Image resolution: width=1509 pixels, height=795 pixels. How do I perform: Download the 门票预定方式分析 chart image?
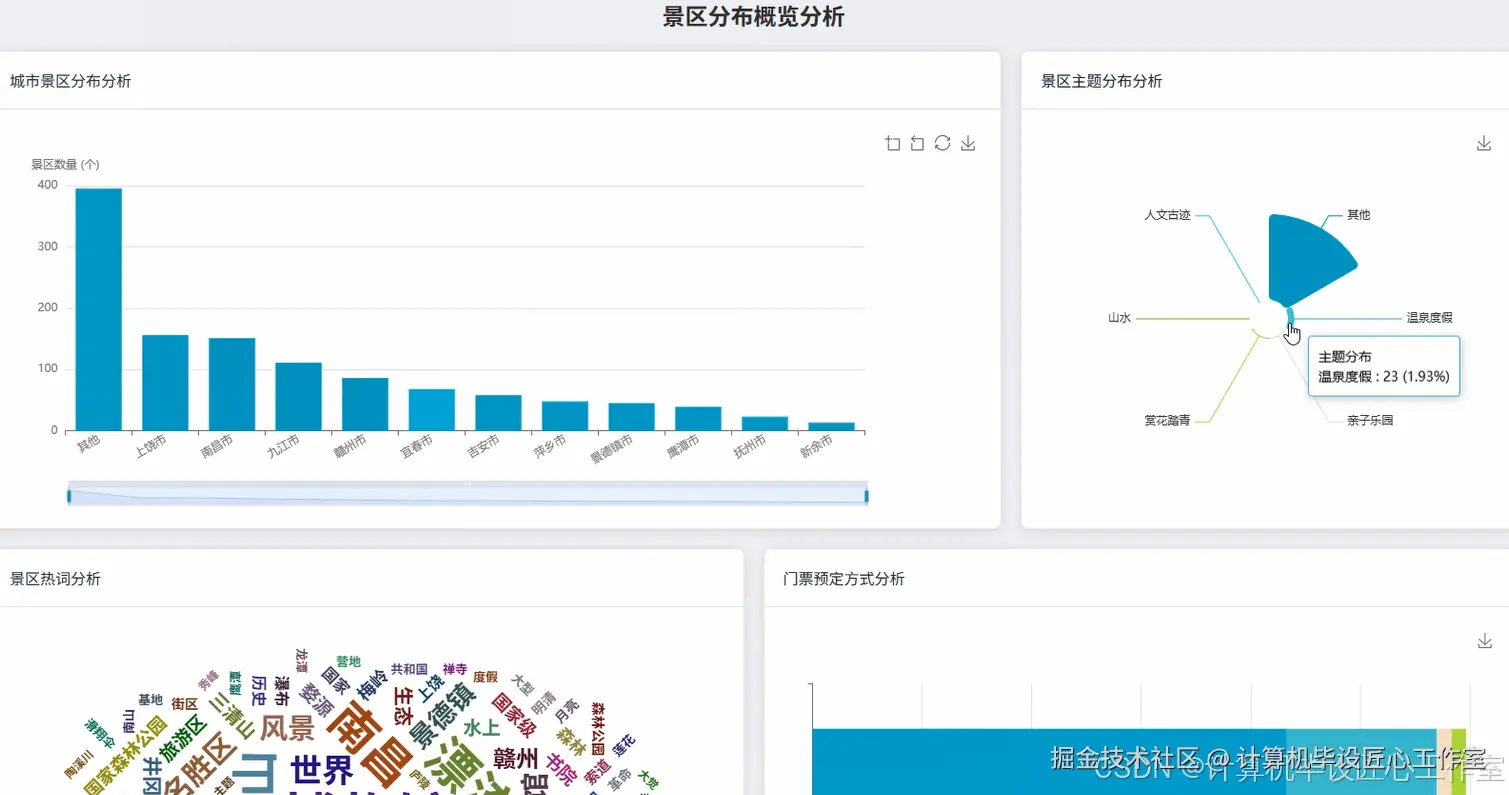click(1483, 639)
